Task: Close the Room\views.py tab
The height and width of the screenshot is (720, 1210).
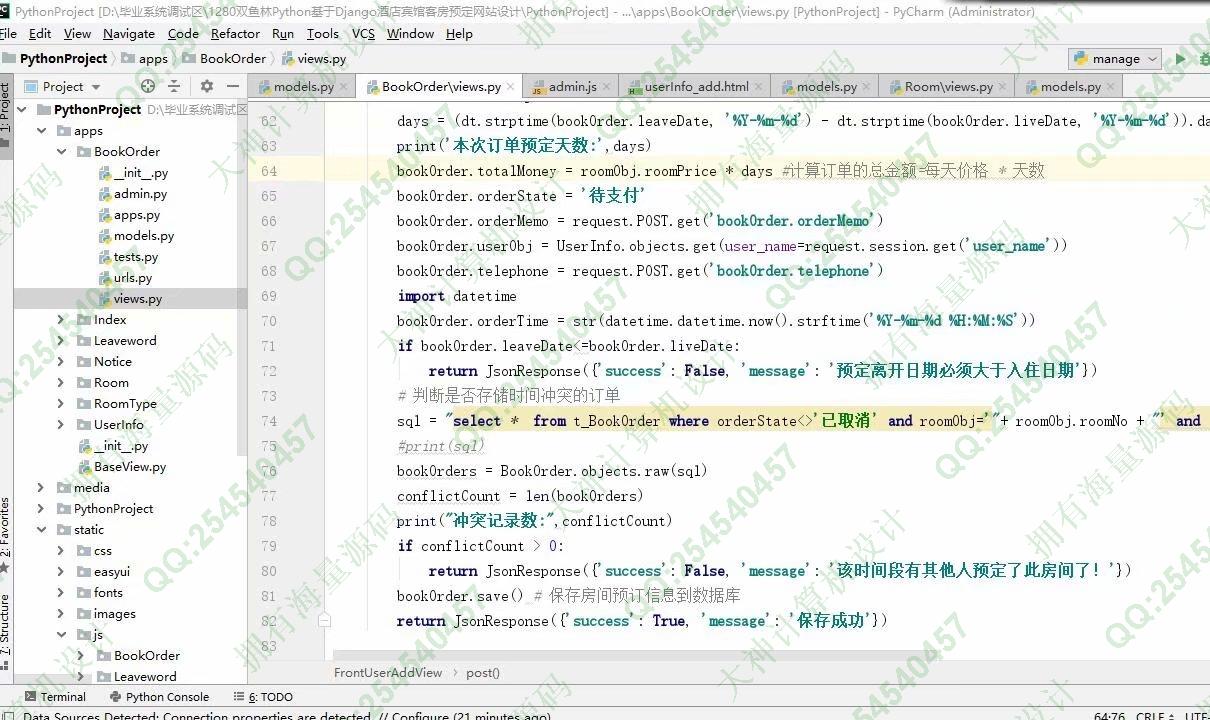Action: (x=1003, y=86)
